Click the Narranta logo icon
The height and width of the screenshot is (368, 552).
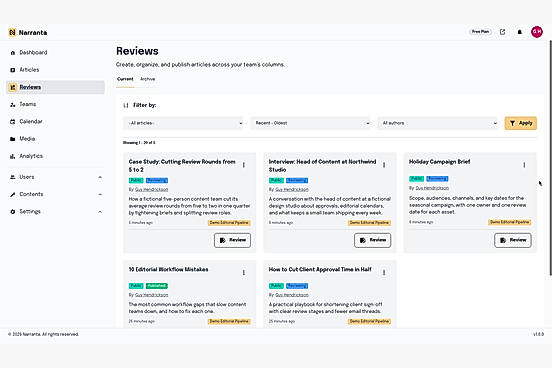[x=12, y=32]
